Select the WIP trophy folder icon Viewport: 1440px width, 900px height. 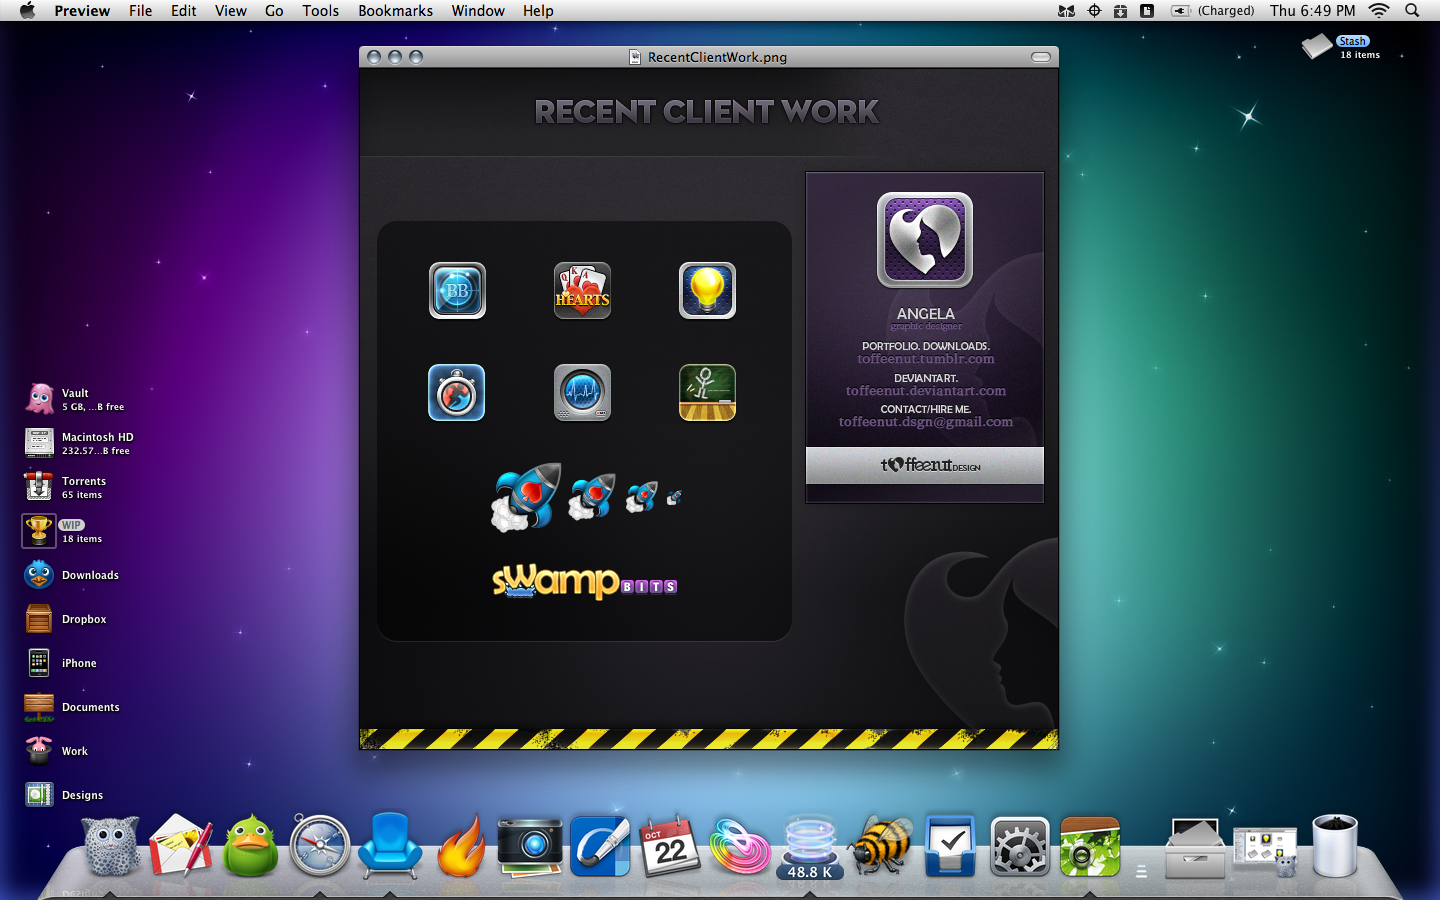pyautogui.click(x=39, y=531)
